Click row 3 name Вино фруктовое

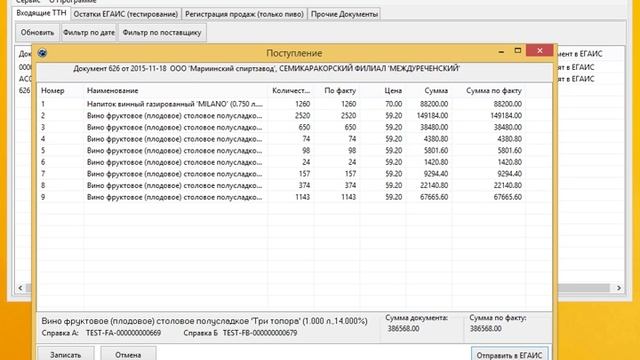[175, 127]
